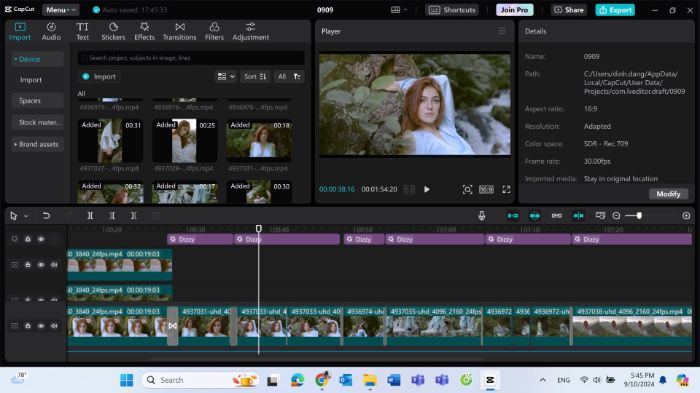Select the pointer selection tool
The height and width of the screenshot is (393, 700).
pyautogui.click(x=14, y=216)
